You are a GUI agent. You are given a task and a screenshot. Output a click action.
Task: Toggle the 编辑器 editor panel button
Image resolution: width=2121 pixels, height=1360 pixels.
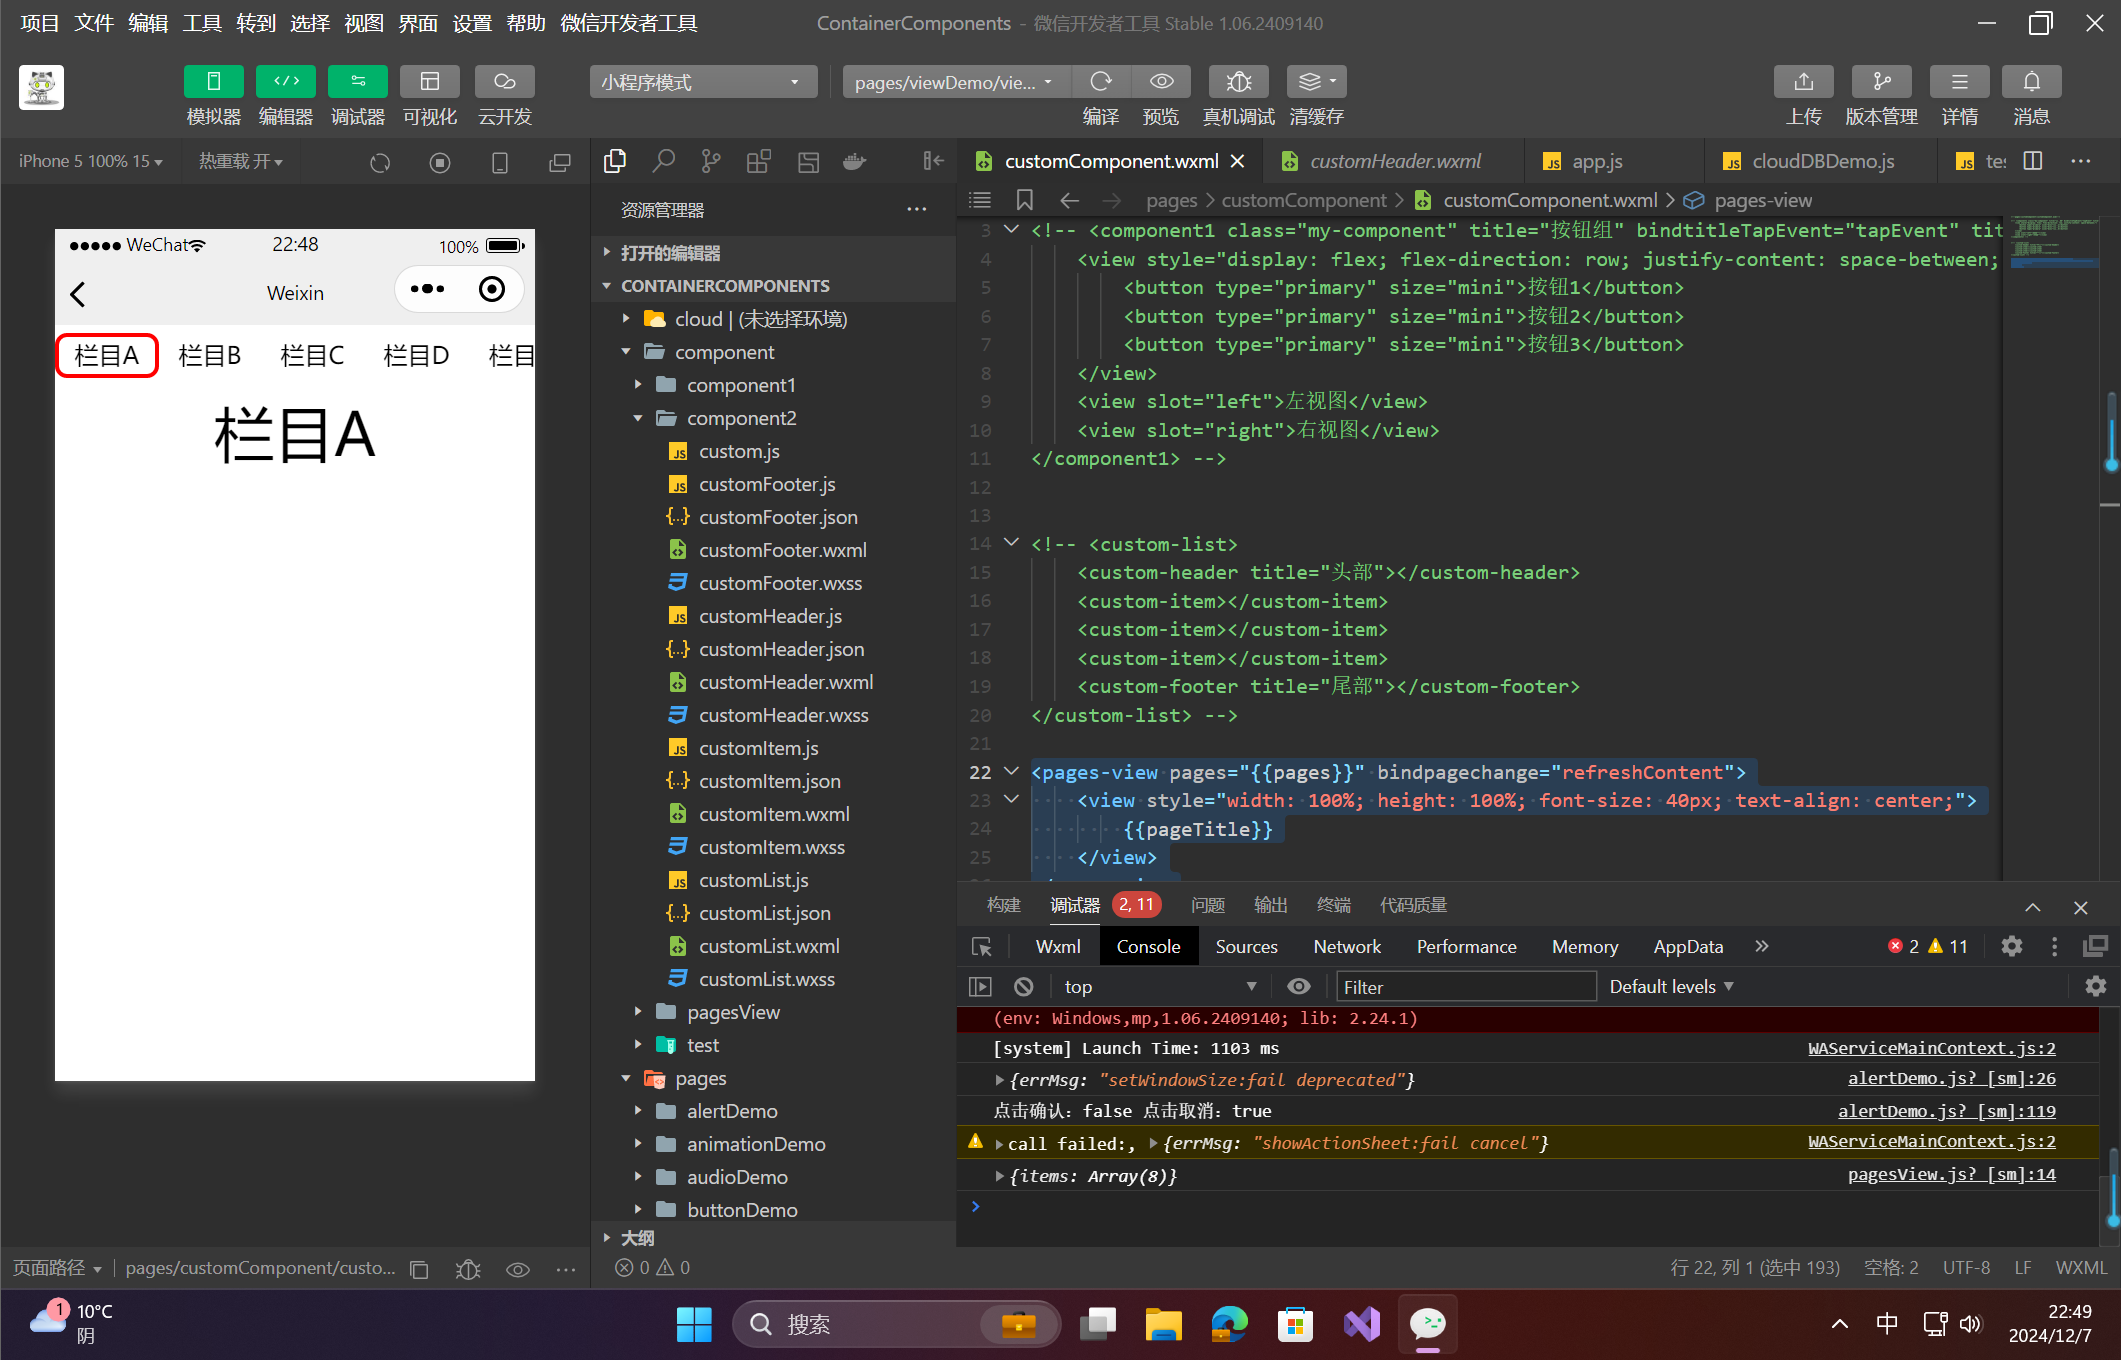[x=285, y=82]
